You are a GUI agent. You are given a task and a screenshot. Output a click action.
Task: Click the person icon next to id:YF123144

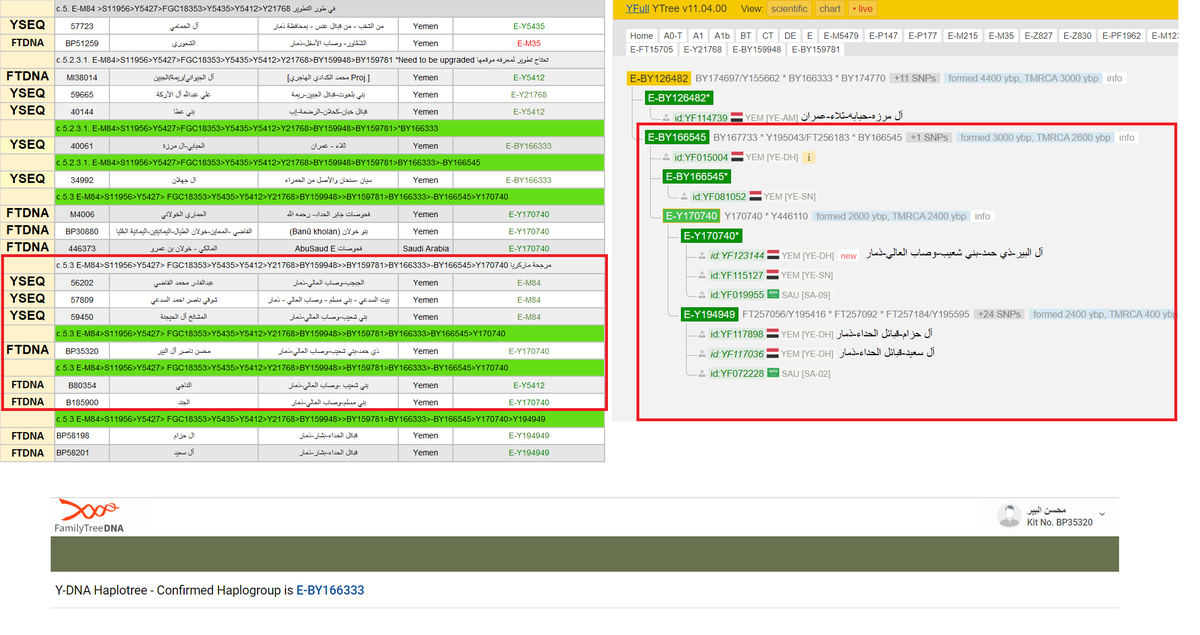(x=703, y=255)
